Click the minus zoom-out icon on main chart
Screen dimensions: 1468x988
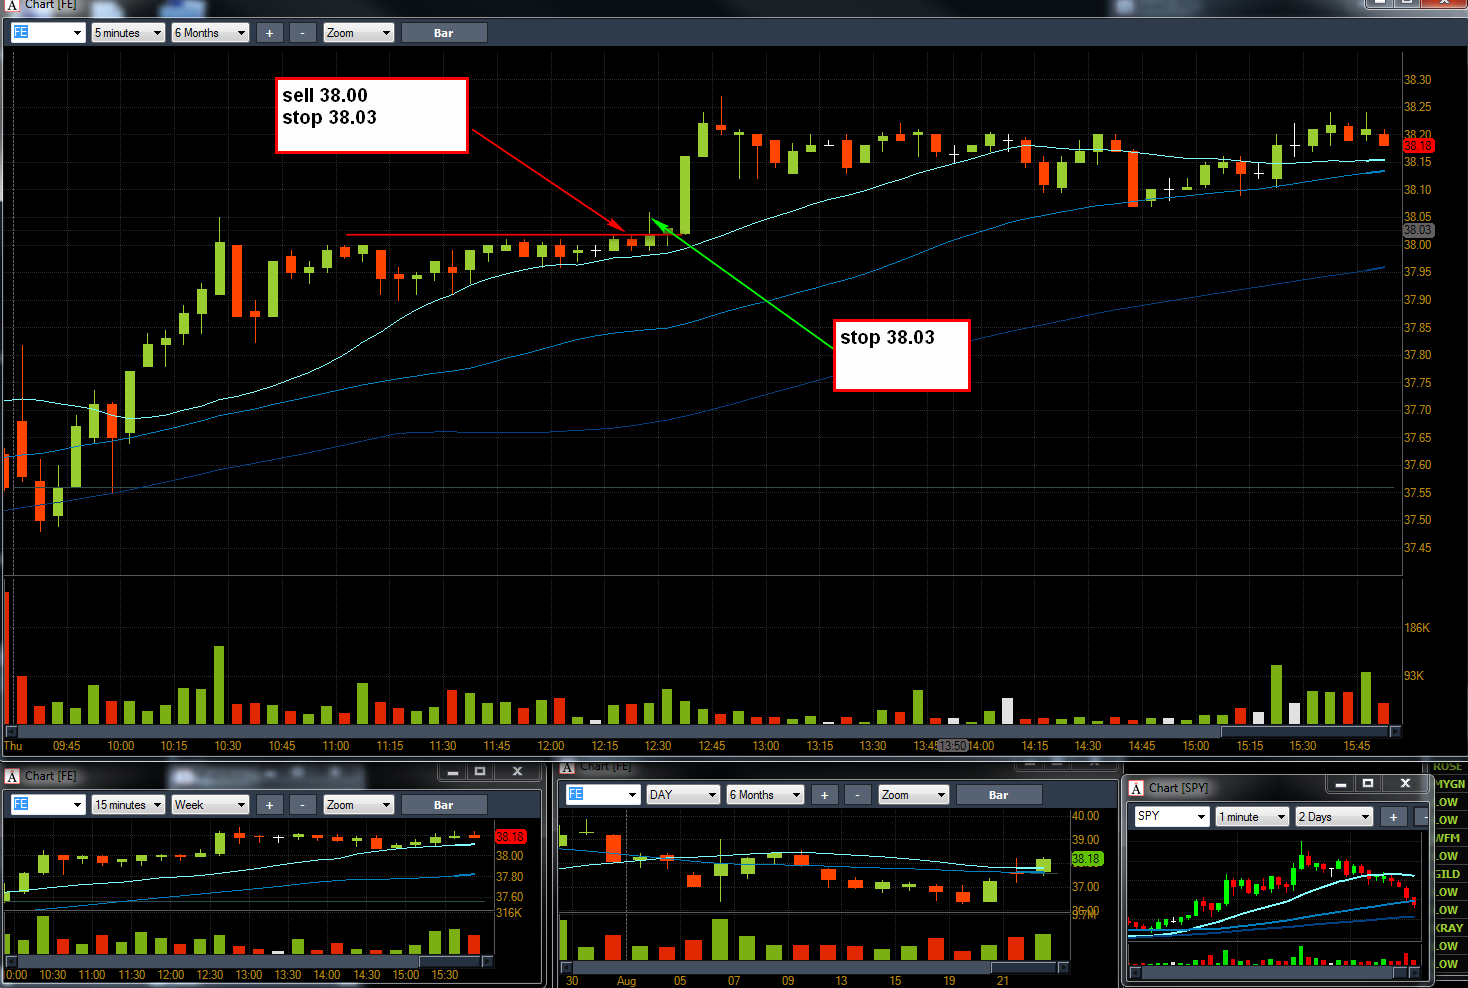(303, 33)
